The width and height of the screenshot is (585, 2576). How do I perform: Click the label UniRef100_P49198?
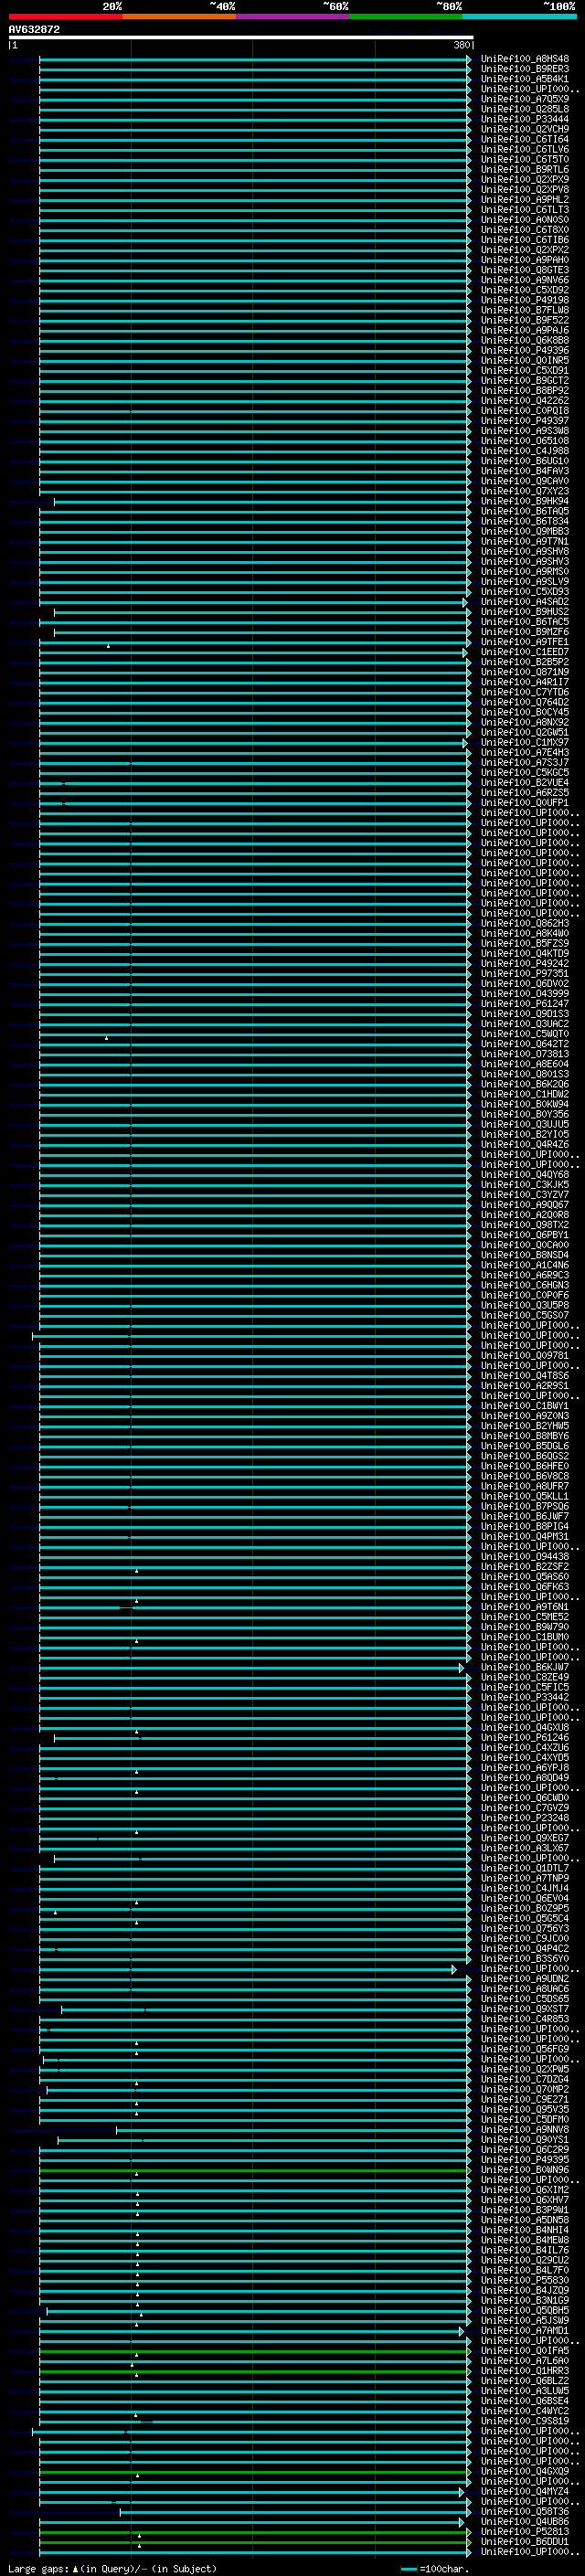(x=525, y=300)
